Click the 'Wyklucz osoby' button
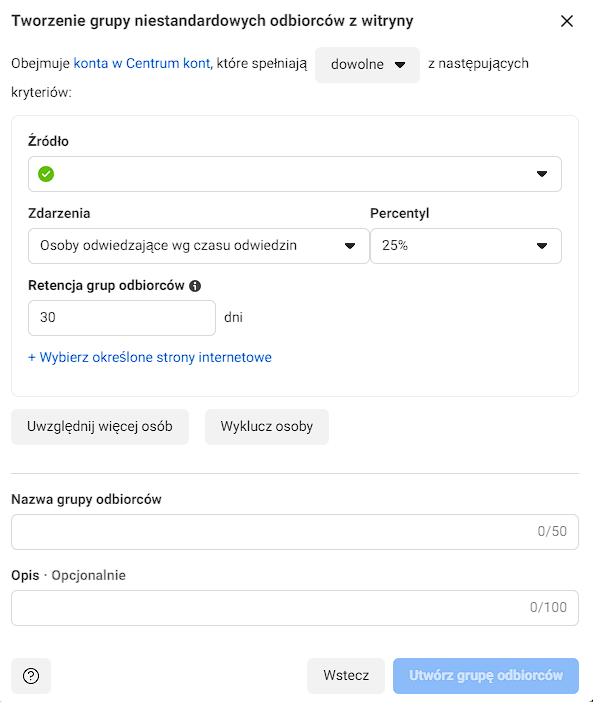 pos(267,427)
